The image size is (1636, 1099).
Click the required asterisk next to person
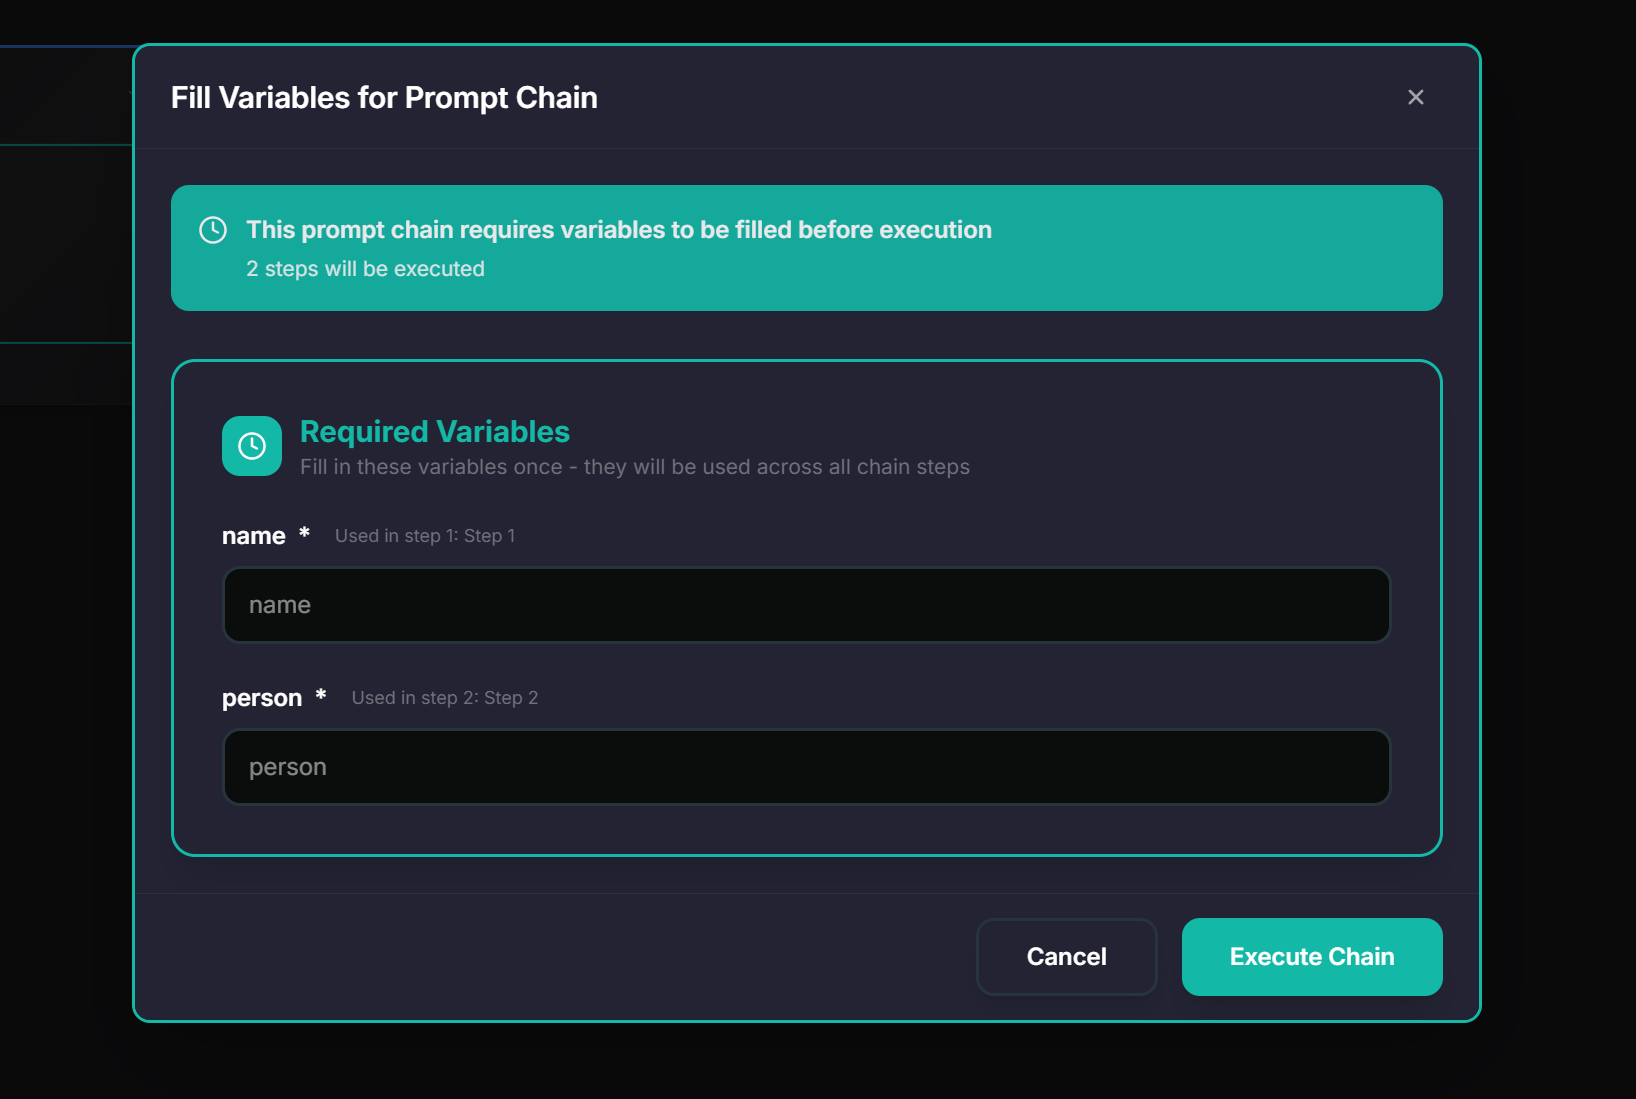[321, 695]
